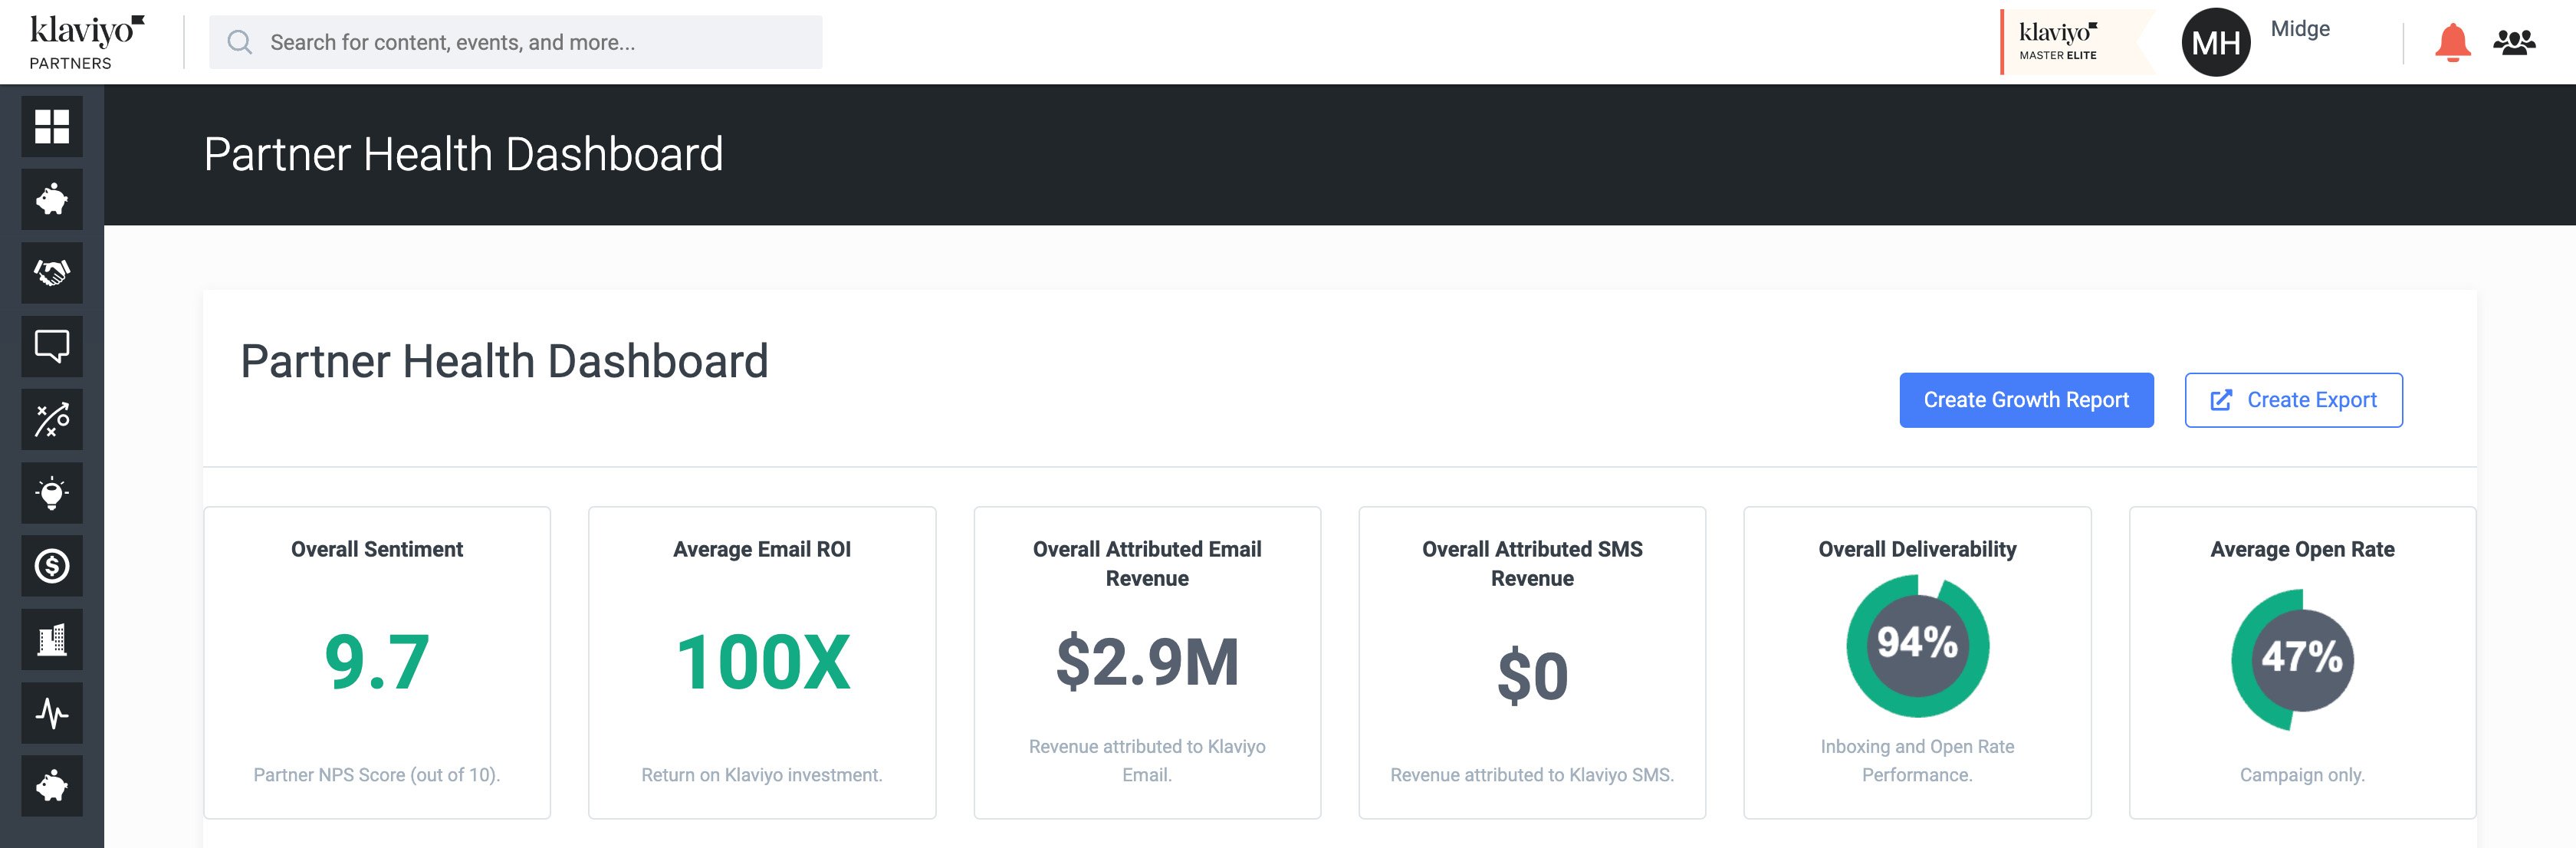
Task: Click the lightbulb ideas sidebar icon
Action: point(52,493)
